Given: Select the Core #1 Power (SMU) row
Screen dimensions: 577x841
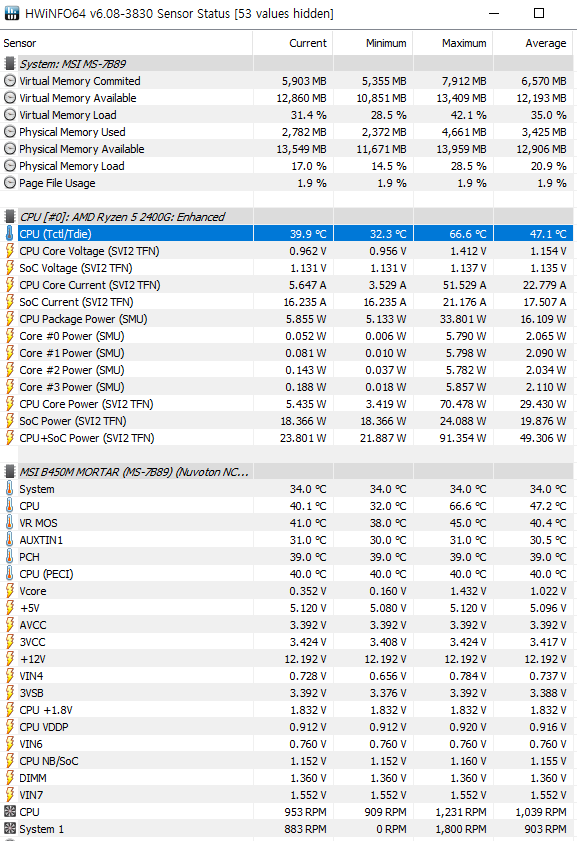Looking at the screenshot, I should 287,353.
